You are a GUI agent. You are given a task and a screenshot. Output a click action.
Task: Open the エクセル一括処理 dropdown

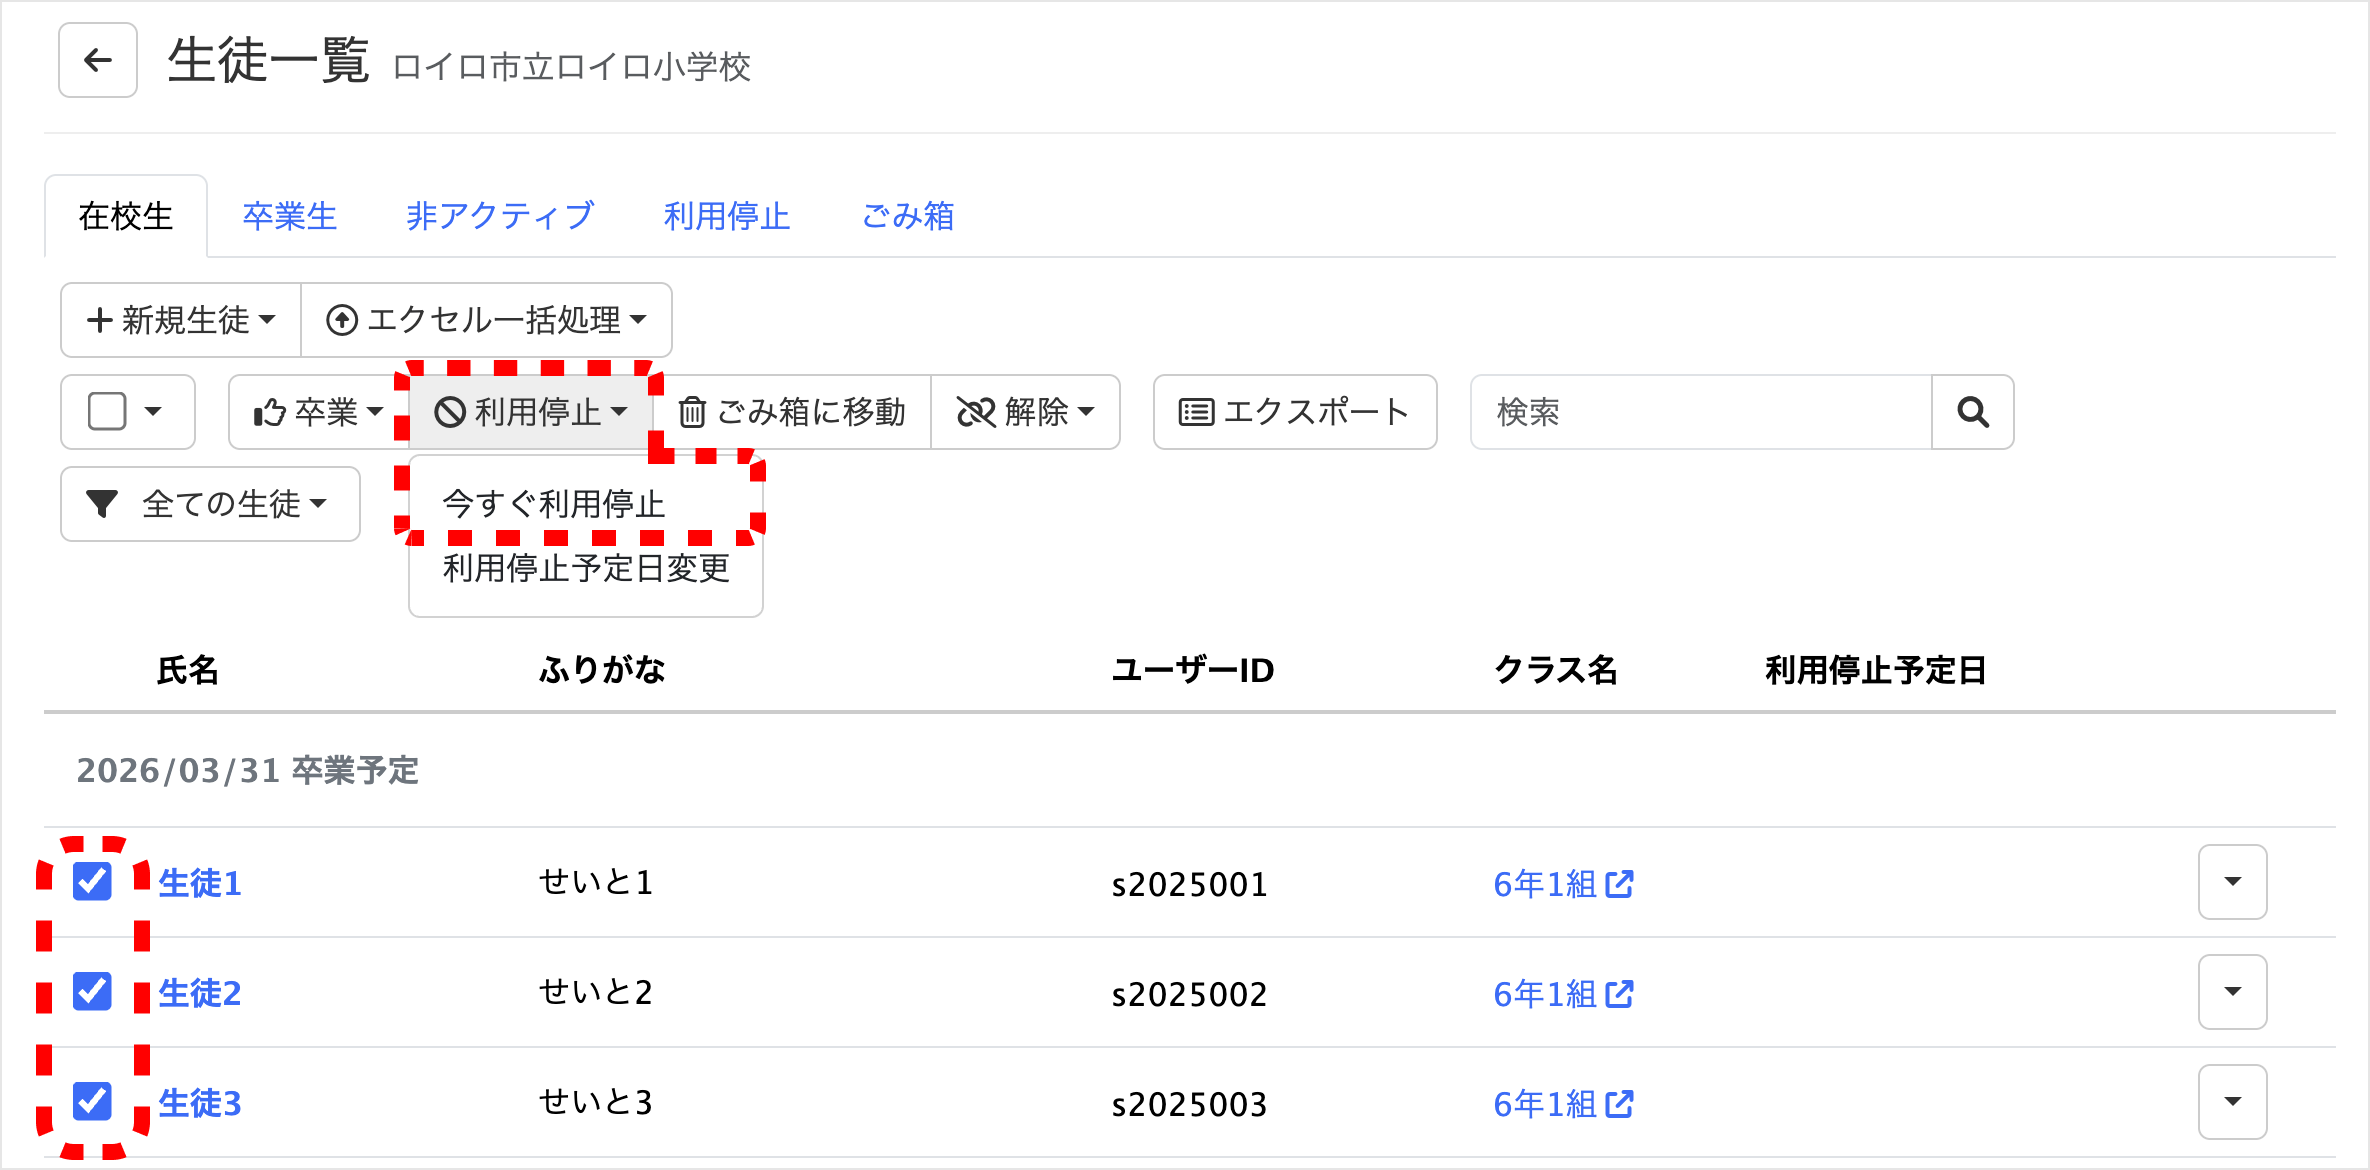point(486,320)
